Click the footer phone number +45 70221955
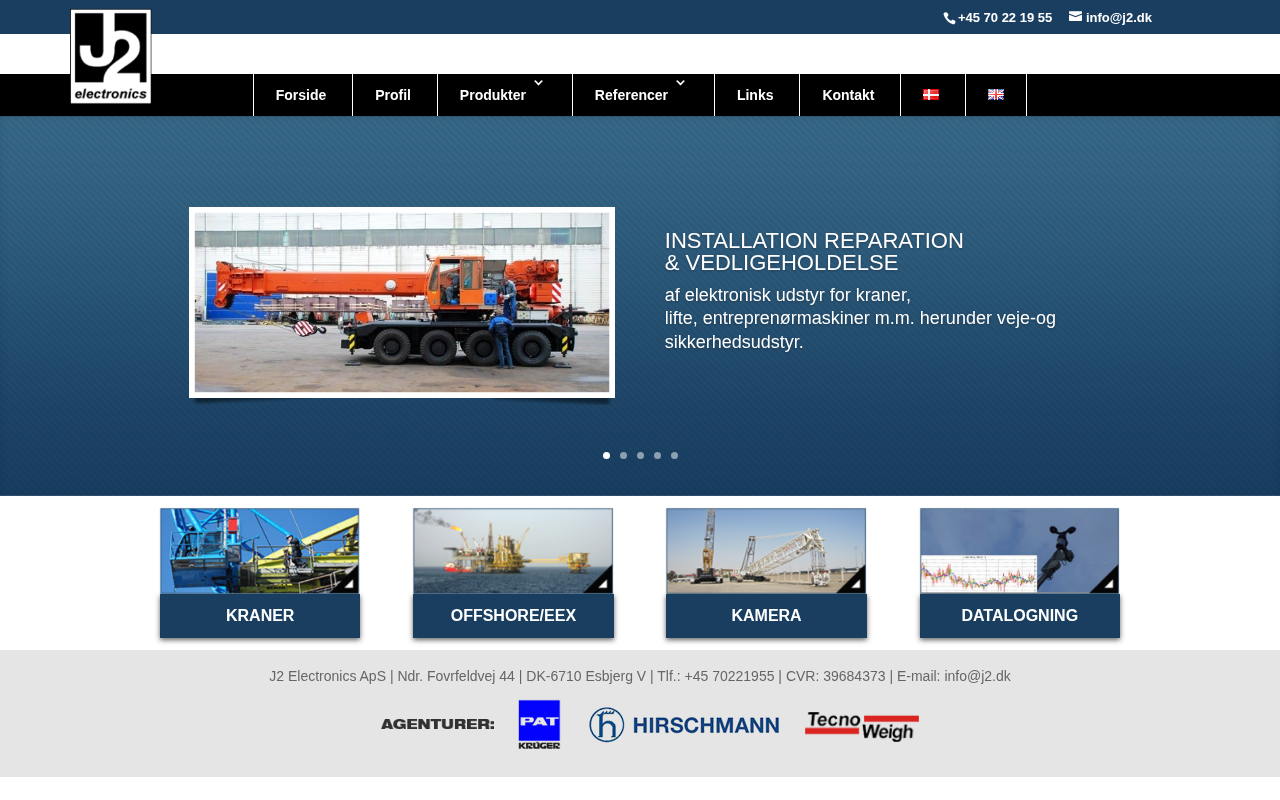Image resolution: width=1280 pixels, height=800 pixels. (729, 676)
